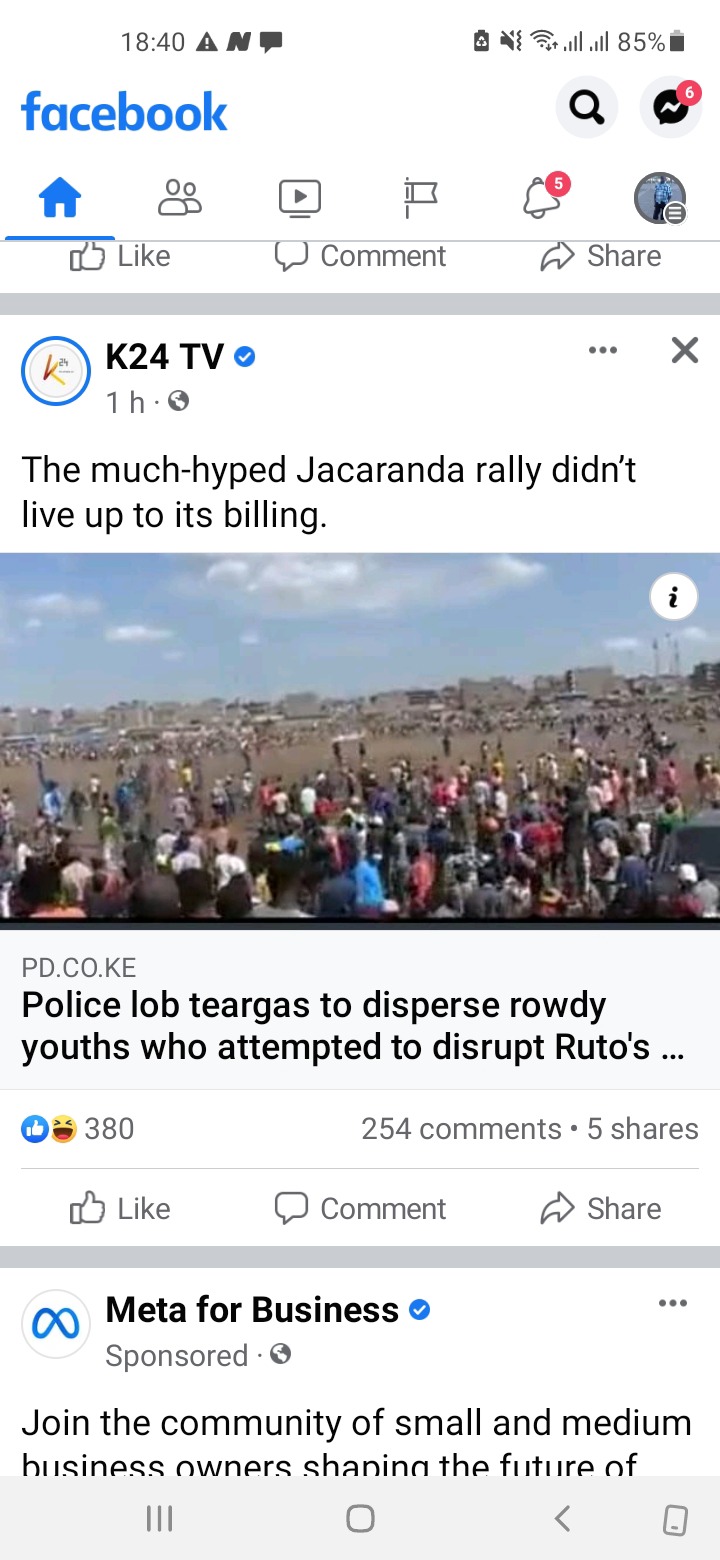
Task: View 380 reactions on K24 post
Action: (x=78, y=1128)
